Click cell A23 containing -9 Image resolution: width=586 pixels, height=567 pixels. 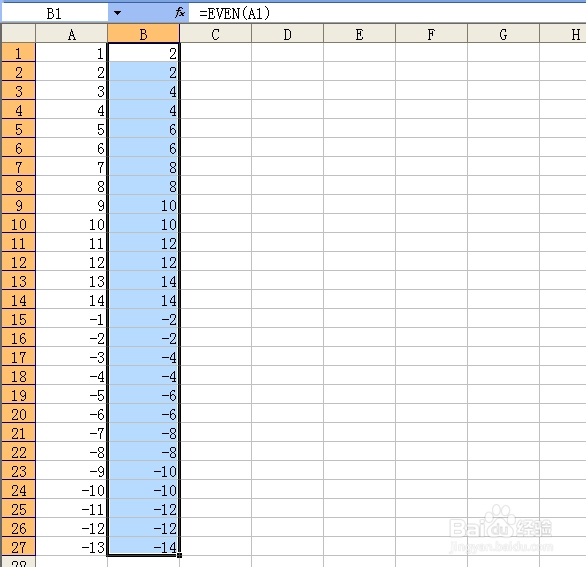point(71,471)
